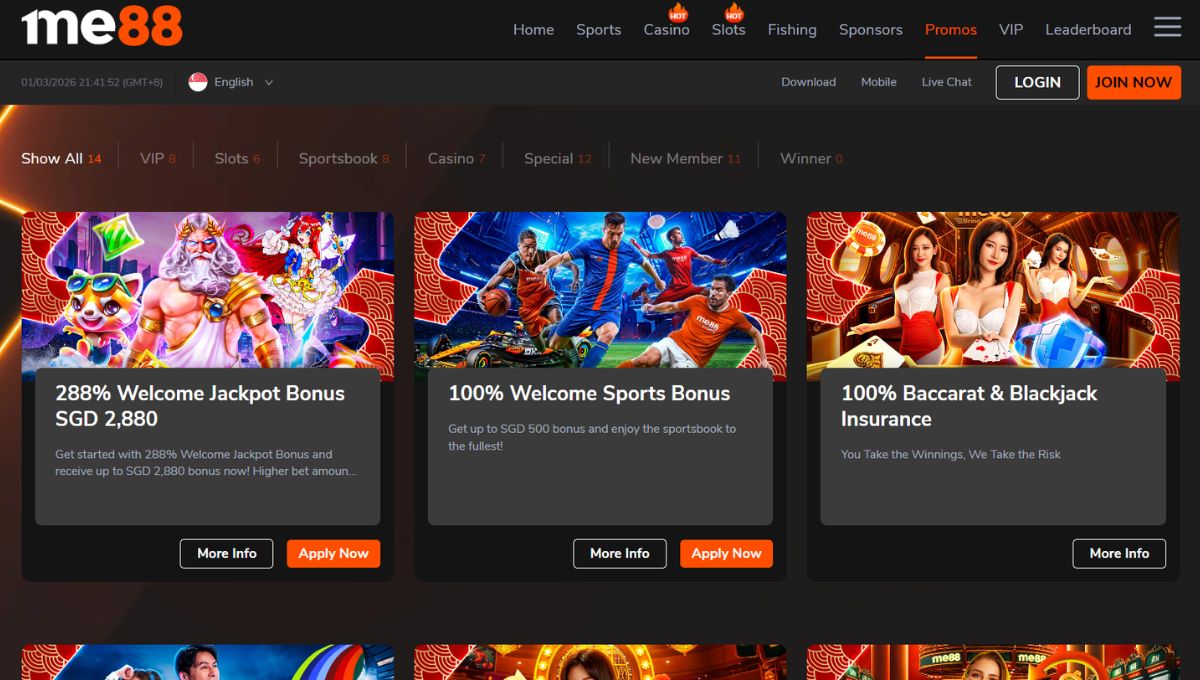The height and width of the screenshot is (680, 1200).
Task: Click the Download link
Action: [808, 82]
